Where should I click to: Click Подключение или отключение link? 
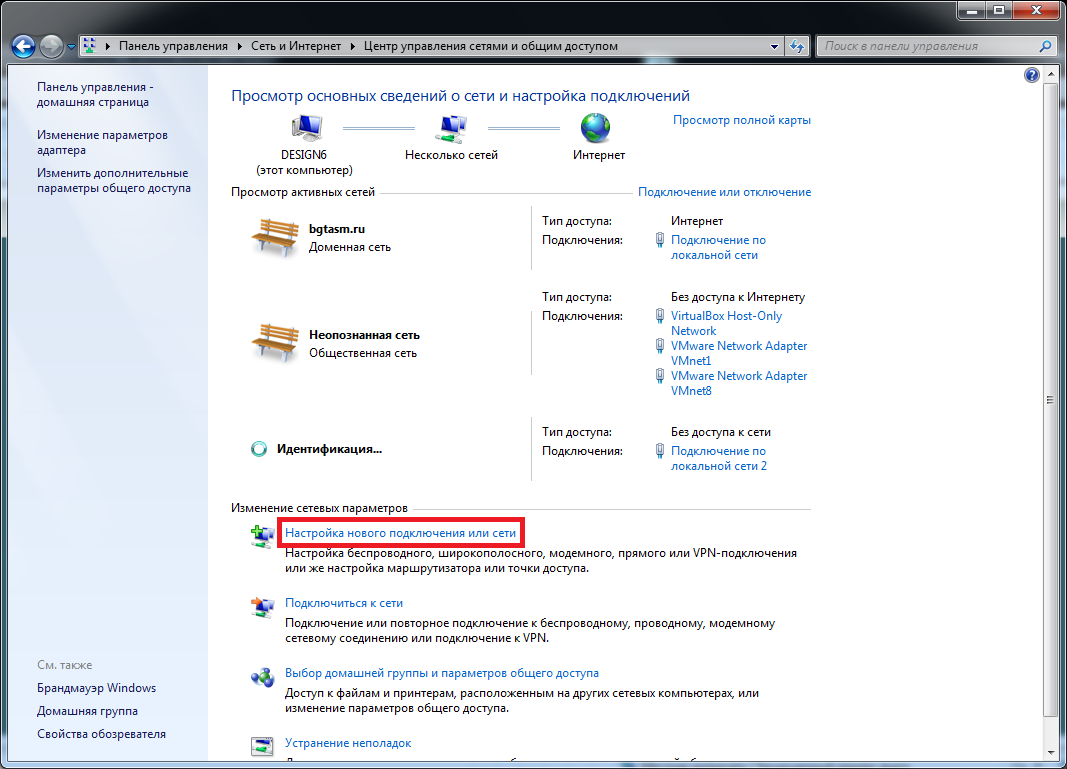[724, 192]
